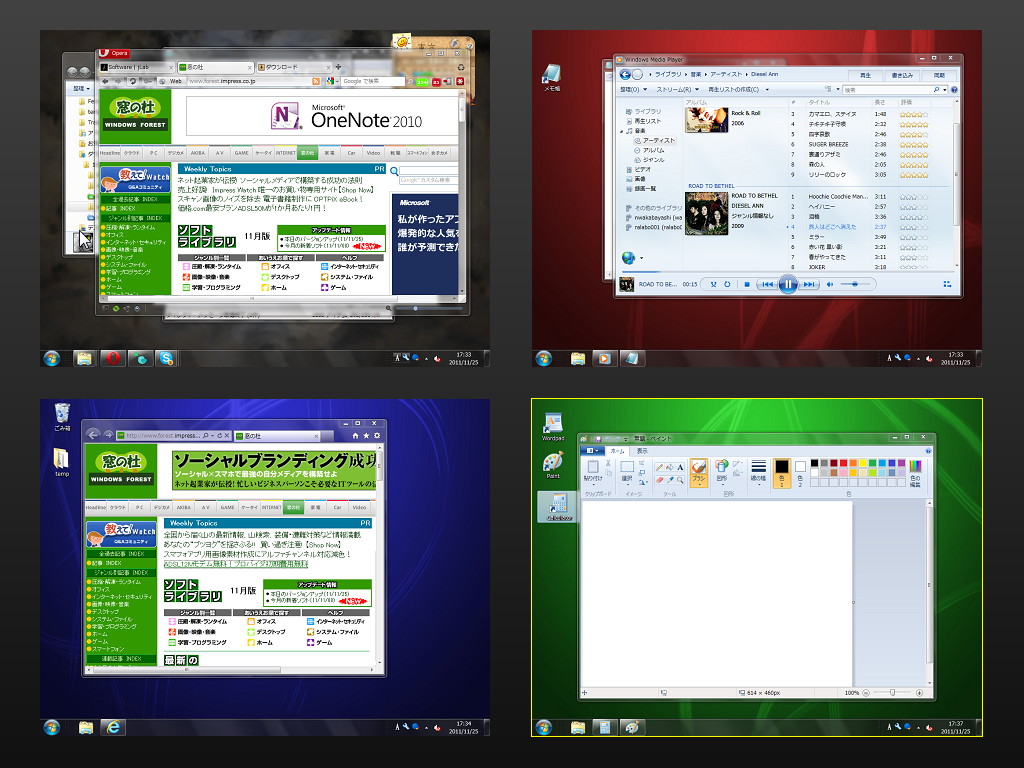Select Color 2 white swatch in Paint
Viewport: 1024px width, 768px height.
[x=800, y=473]
